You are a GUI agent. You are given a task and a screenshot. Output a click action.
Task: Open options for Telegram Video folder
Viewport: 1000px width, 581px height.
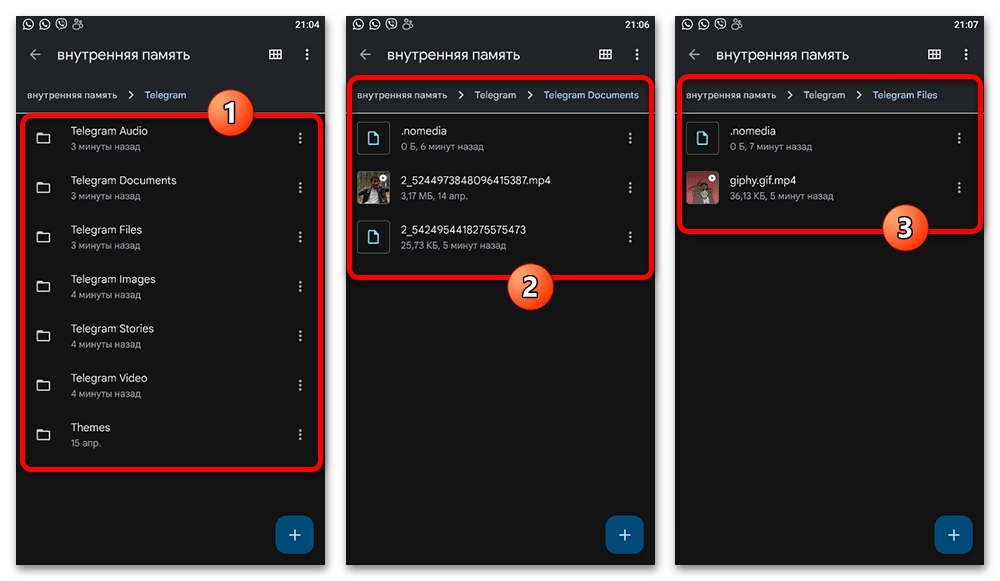pyautogui.click(x=300, y=385)
